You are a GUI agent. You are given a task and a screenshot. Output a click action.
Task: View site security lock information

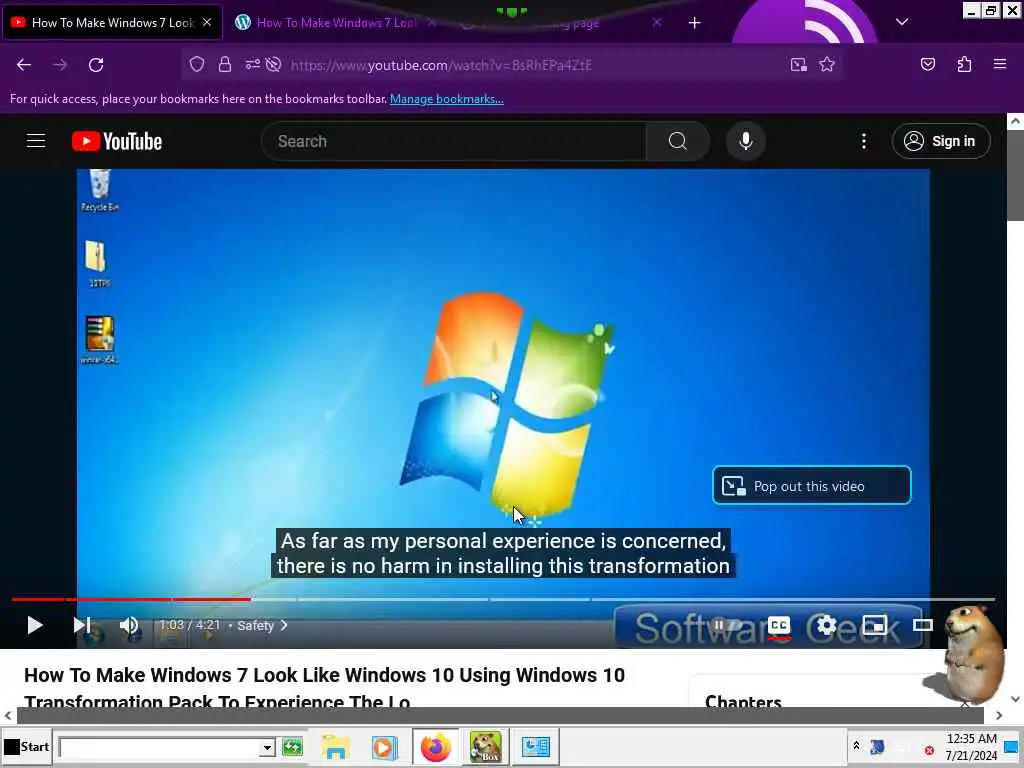pos(225,64)
